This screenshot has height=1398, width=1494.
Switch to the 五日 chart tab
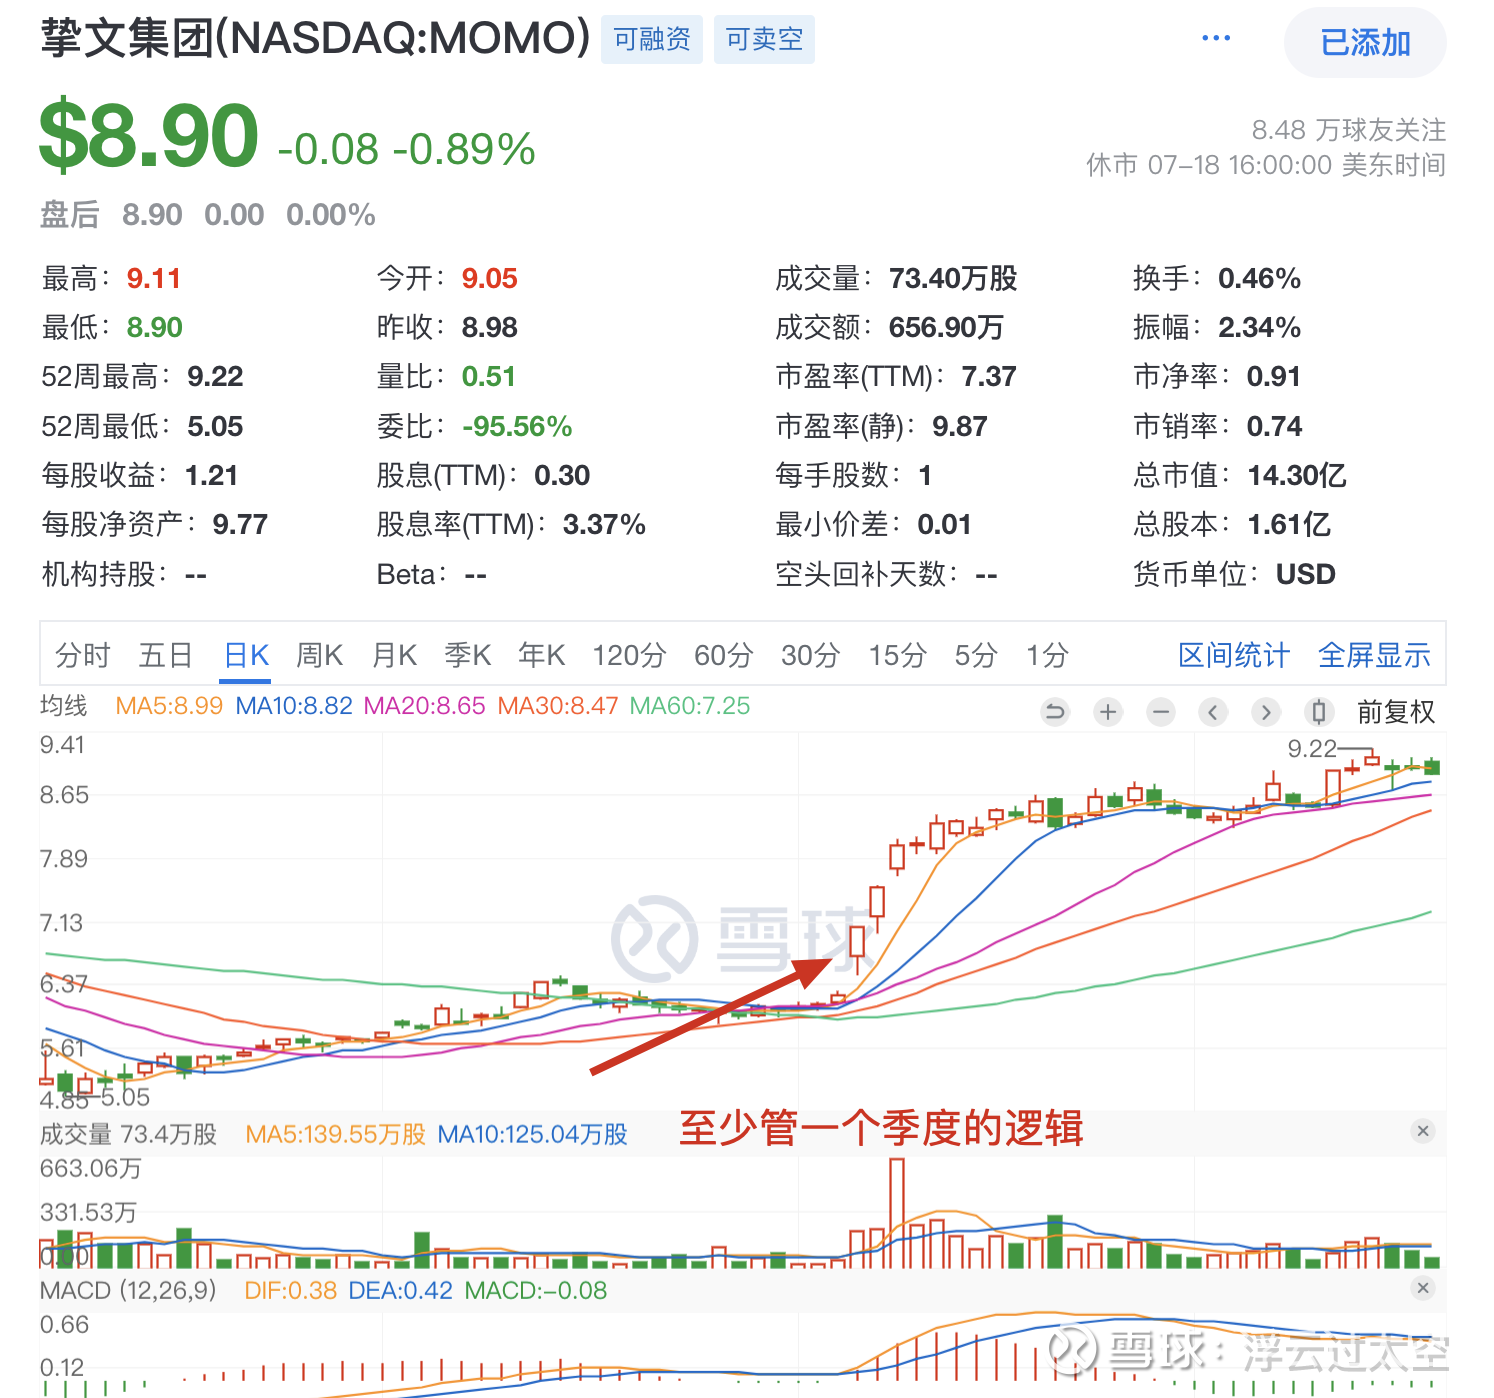tap(165, 655)
